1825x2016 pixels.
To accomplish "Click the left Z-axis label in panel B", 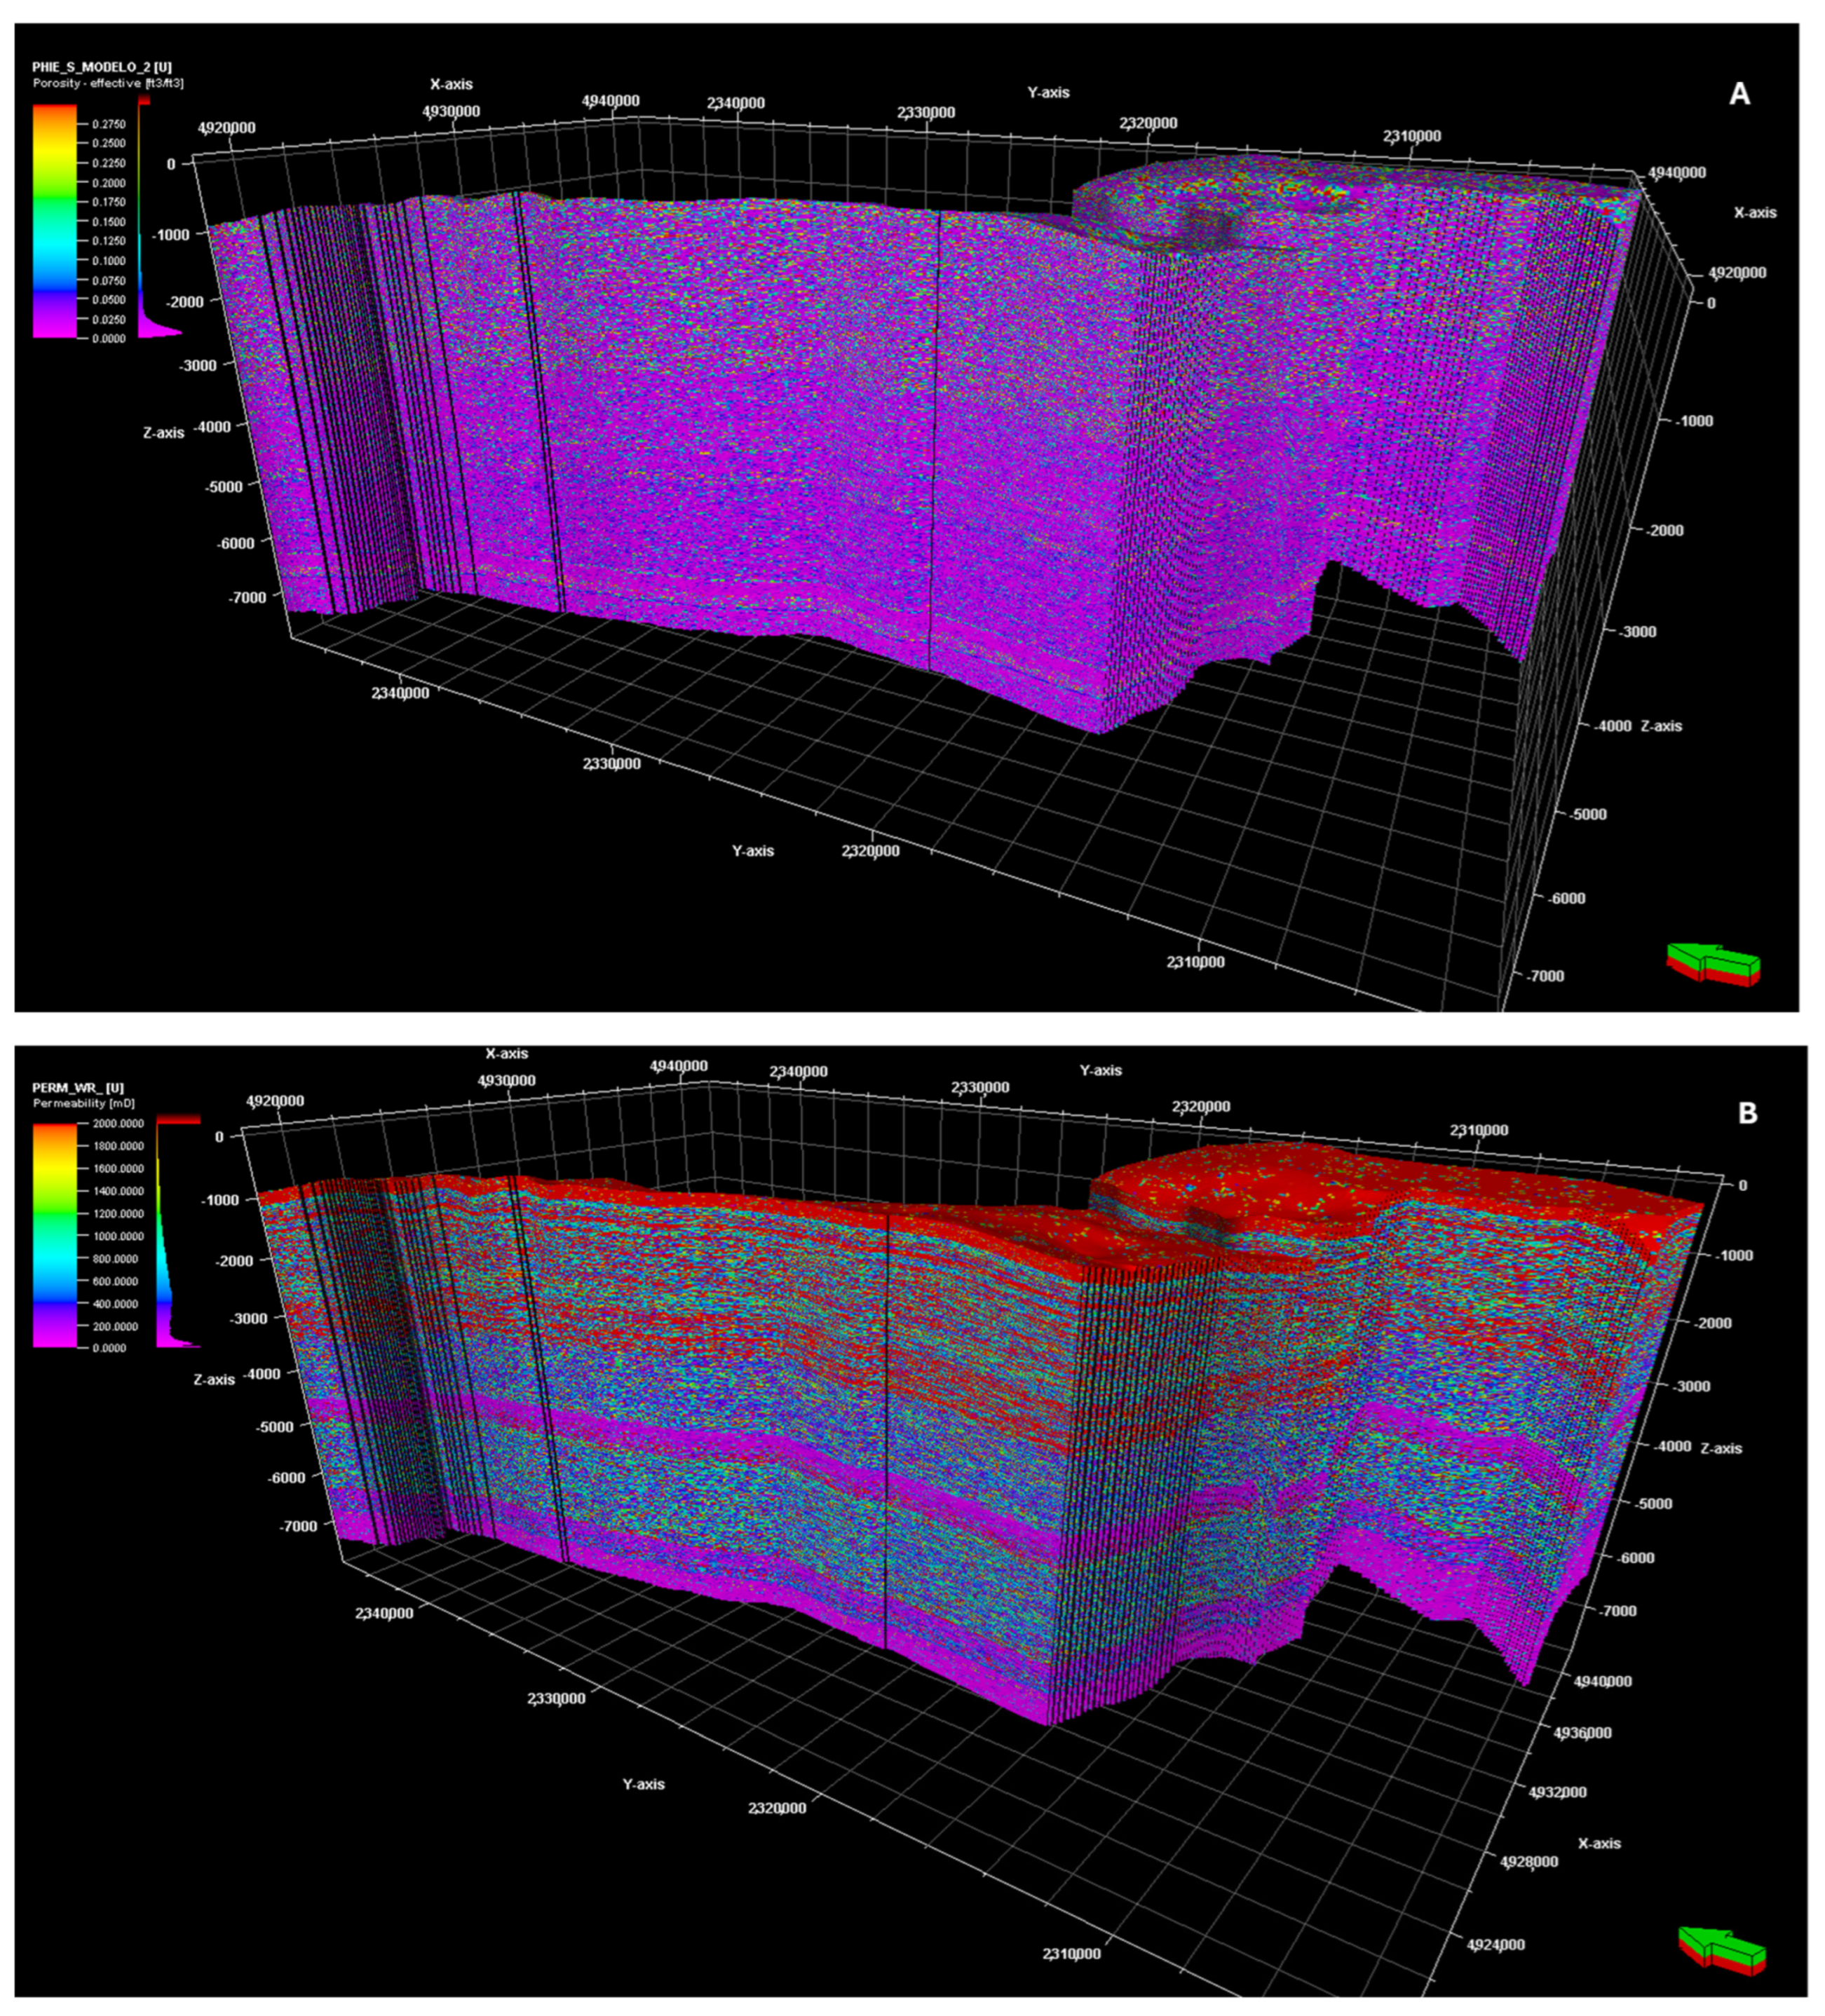I will pyautogui.click(x=214, y=1379).
